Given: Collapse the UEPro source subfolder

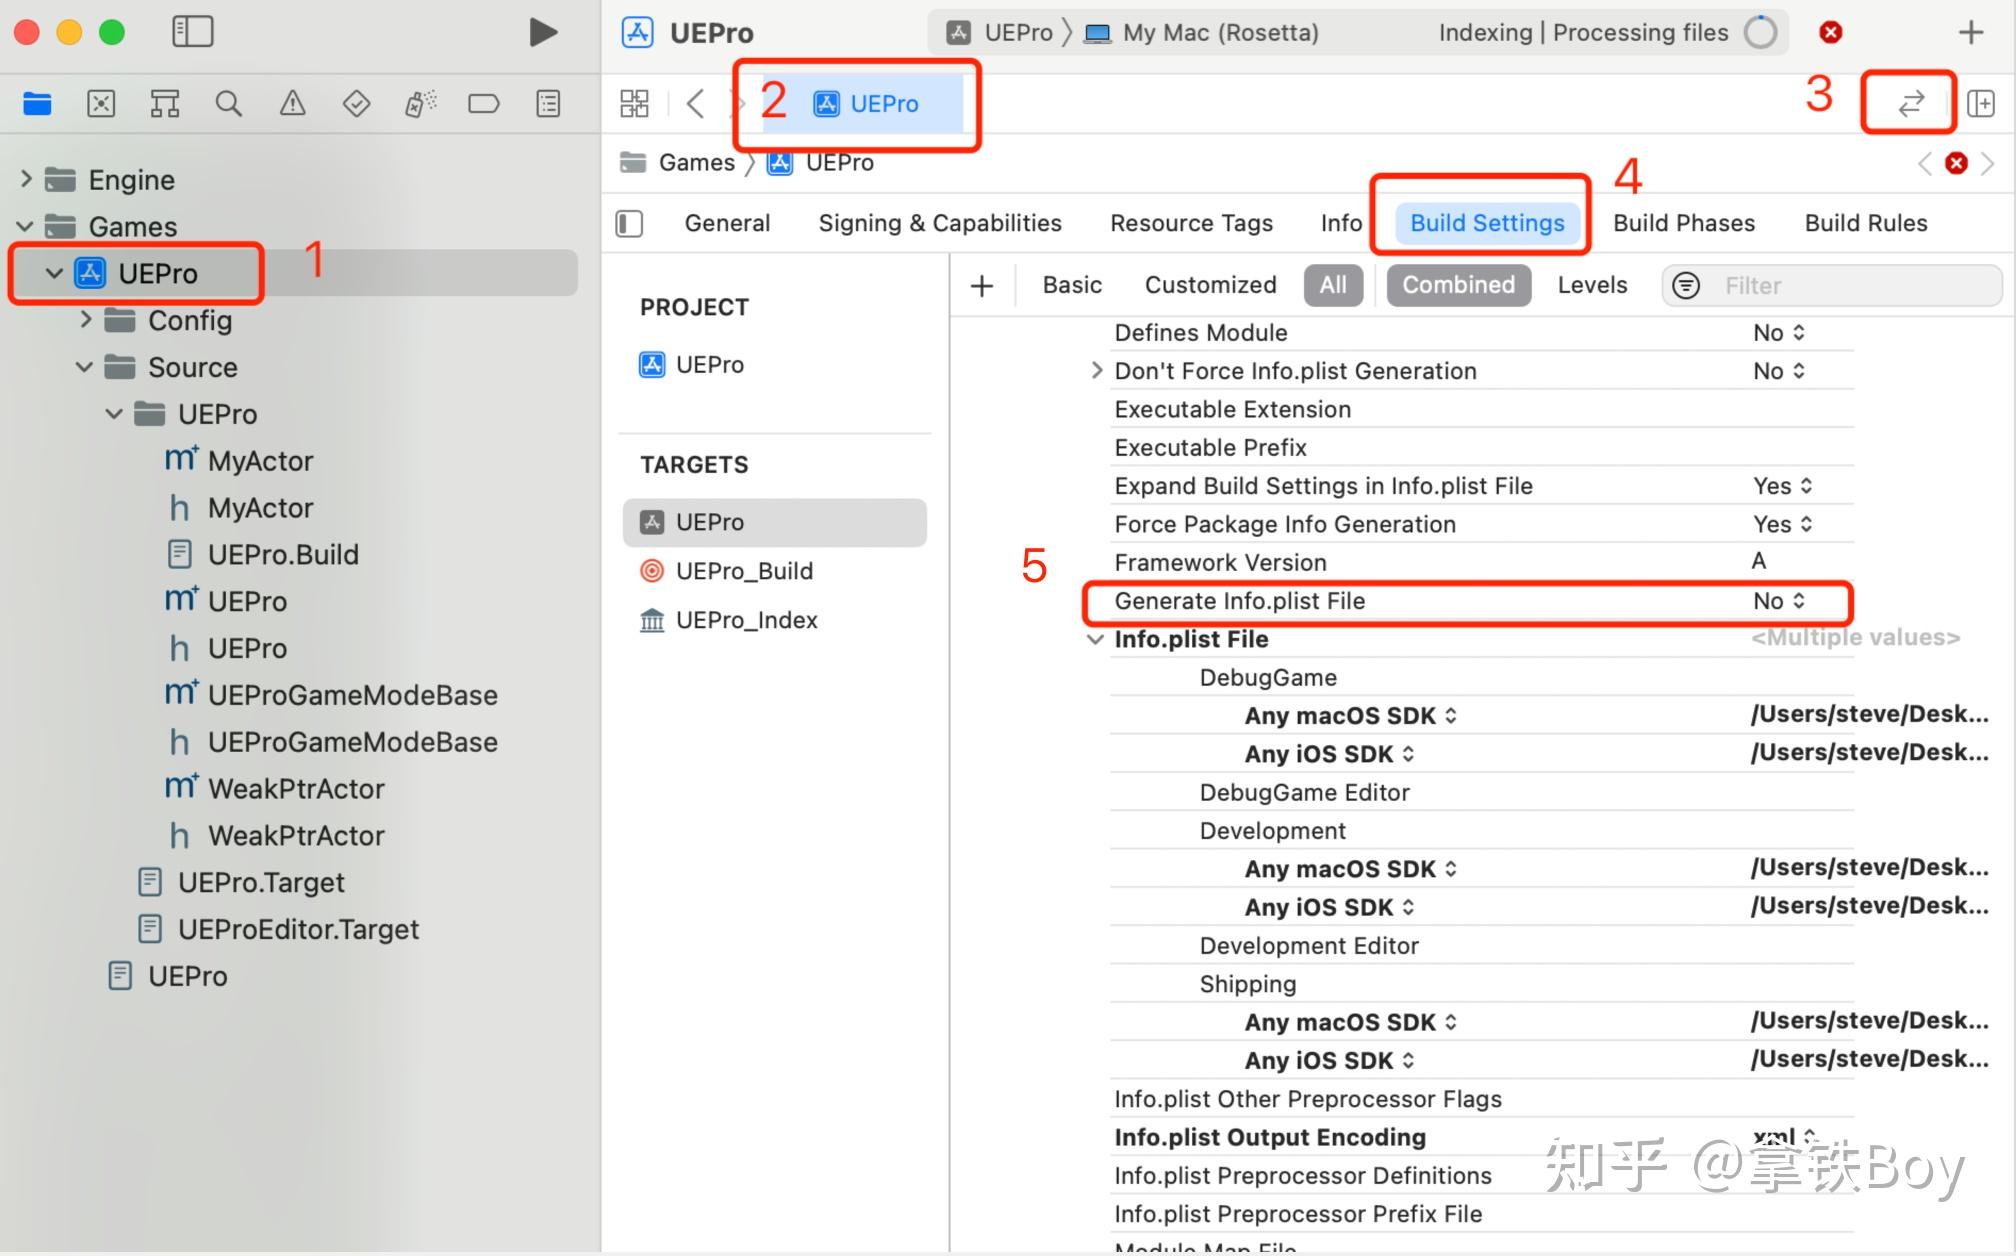Looking at the screenshot, I should 115,414.
